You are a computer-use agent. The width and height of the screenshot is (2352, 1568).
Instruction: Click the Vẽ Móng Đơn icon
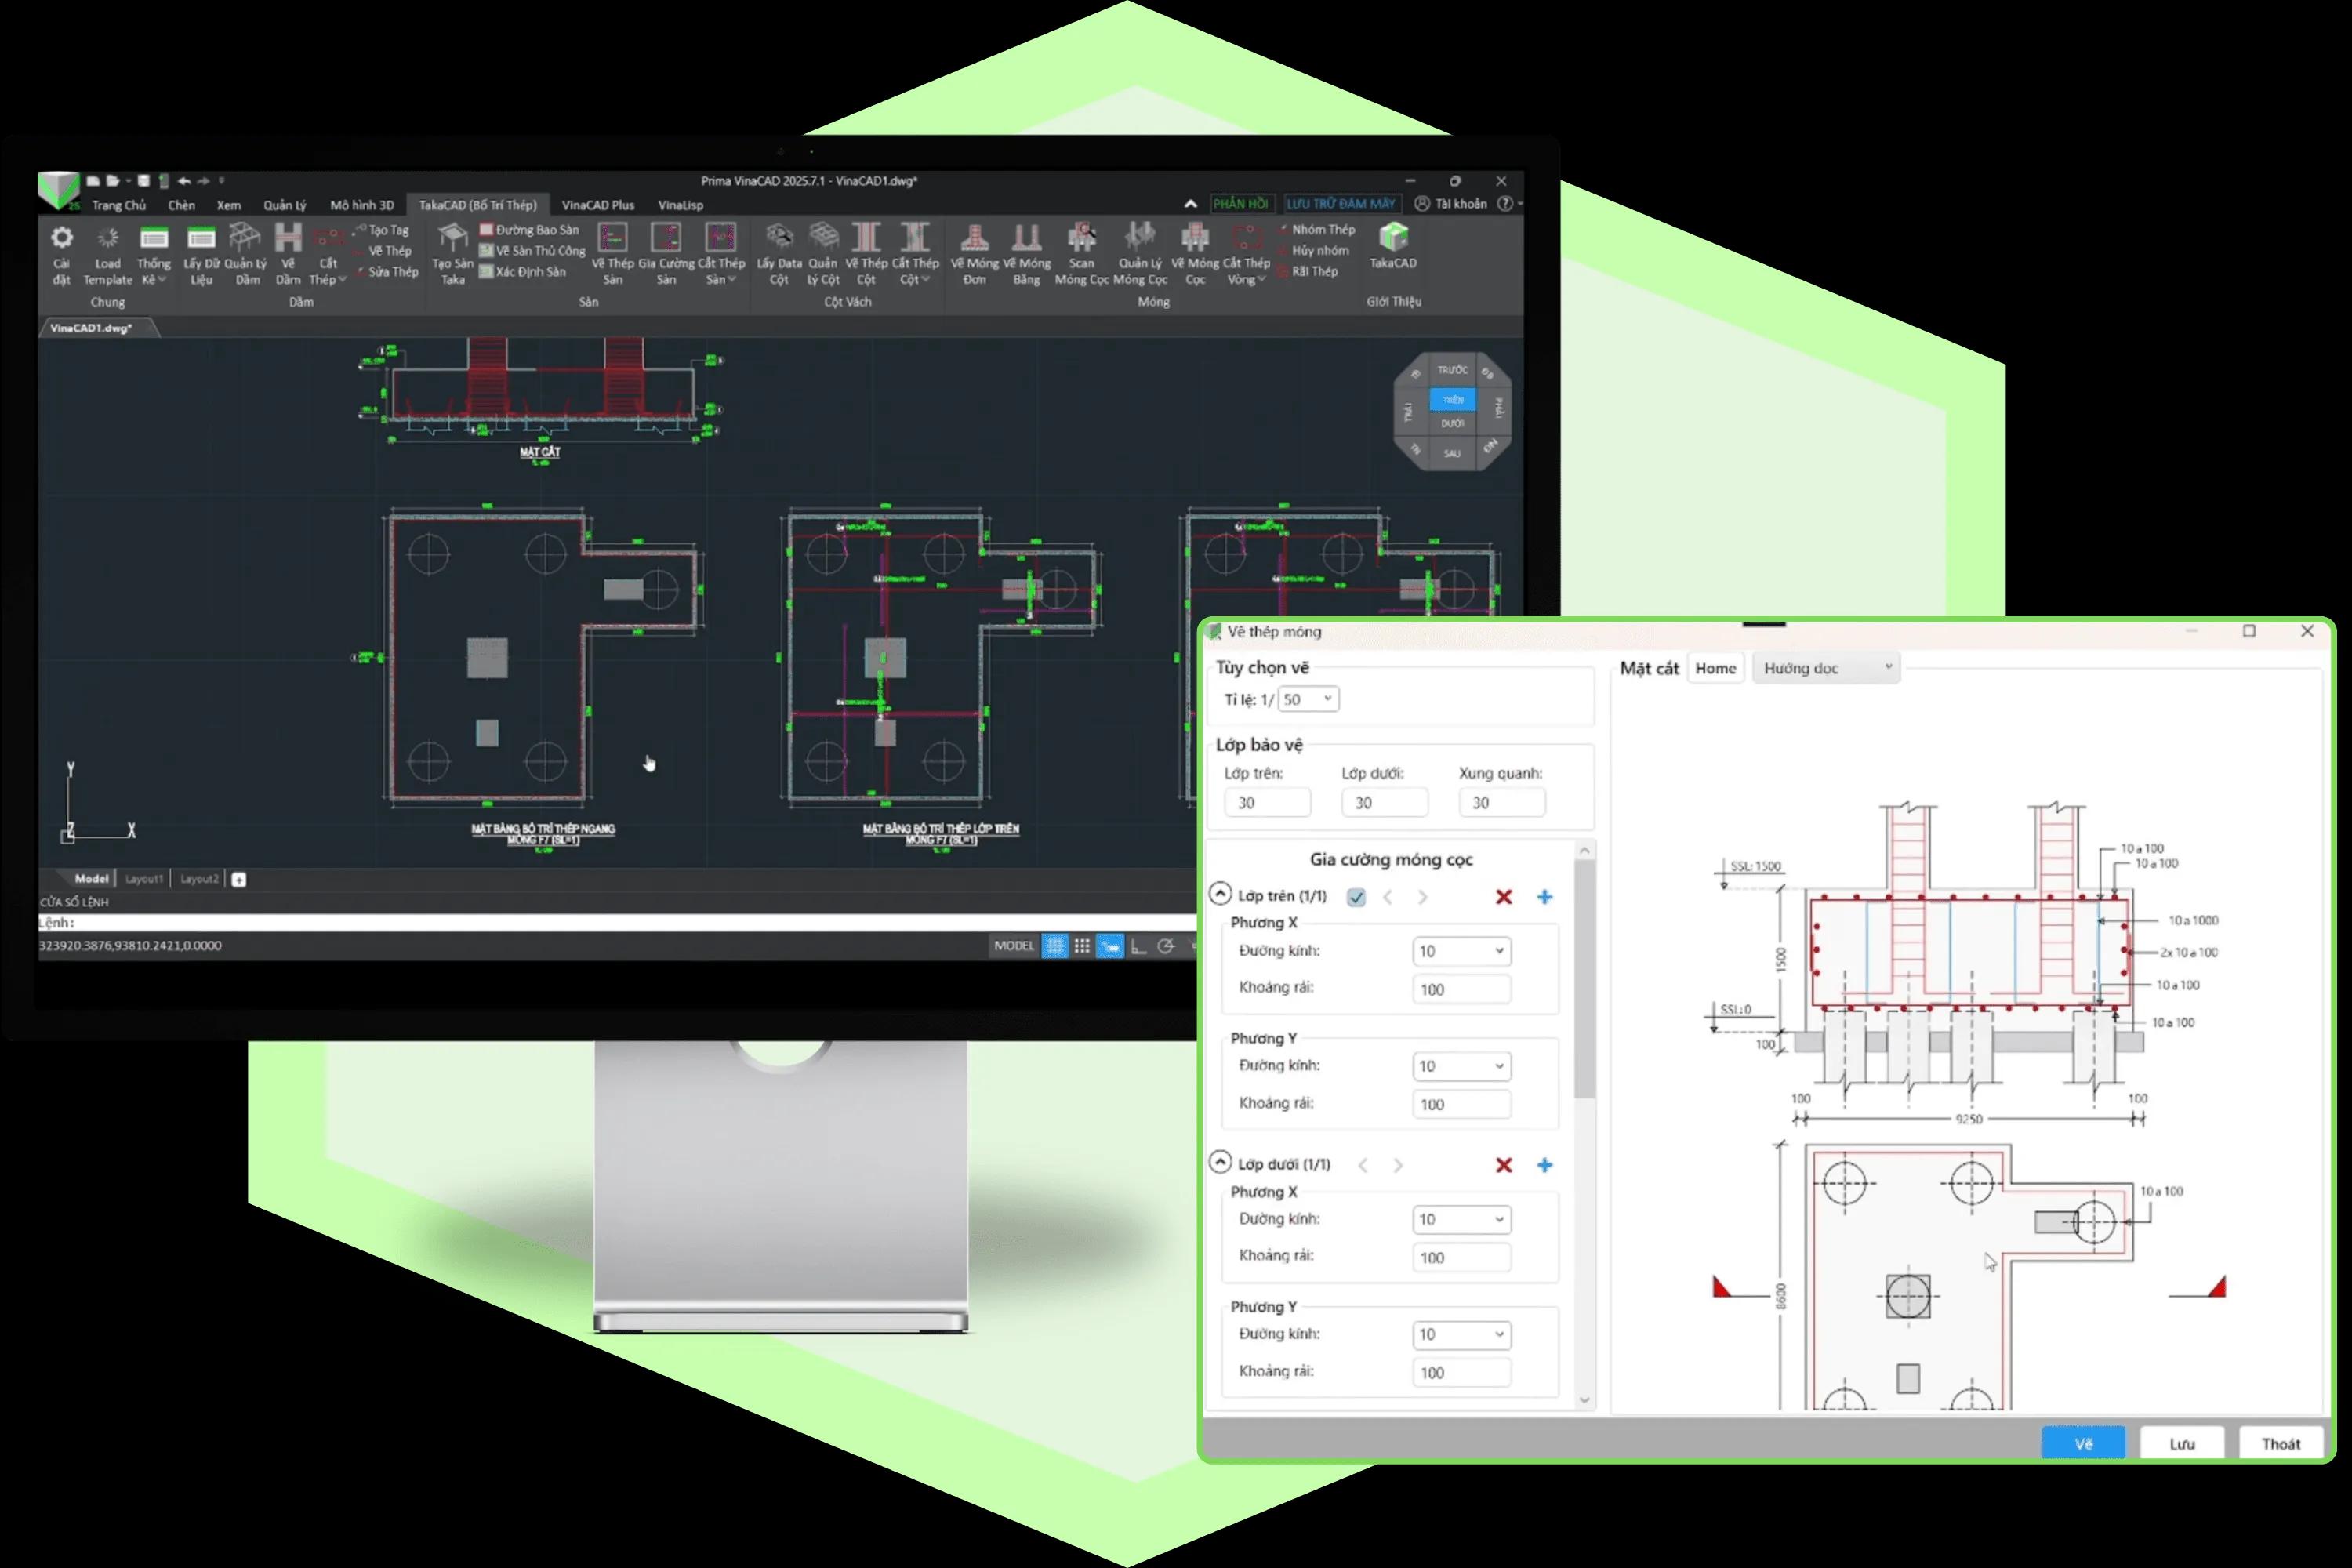pyautogui.click(x=975, y=237)
